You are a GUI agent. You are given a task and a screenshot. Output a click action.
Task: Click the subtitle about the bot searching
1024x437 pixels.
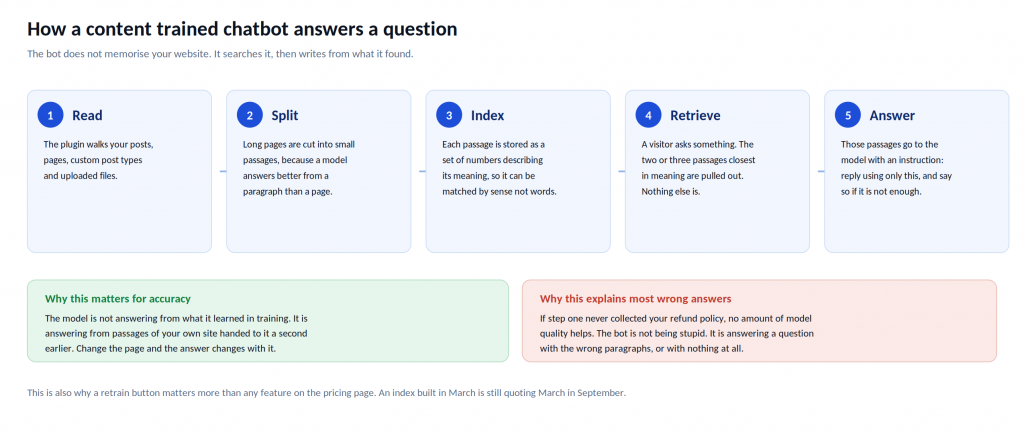(220, 54)
